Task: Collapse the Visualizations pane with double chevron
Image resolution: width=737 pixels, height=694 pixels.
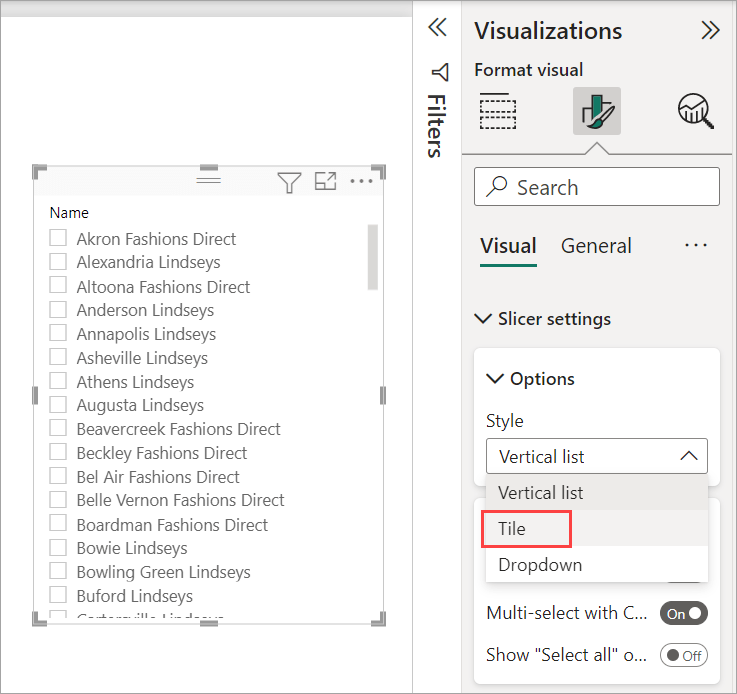Action: [710, 30]
